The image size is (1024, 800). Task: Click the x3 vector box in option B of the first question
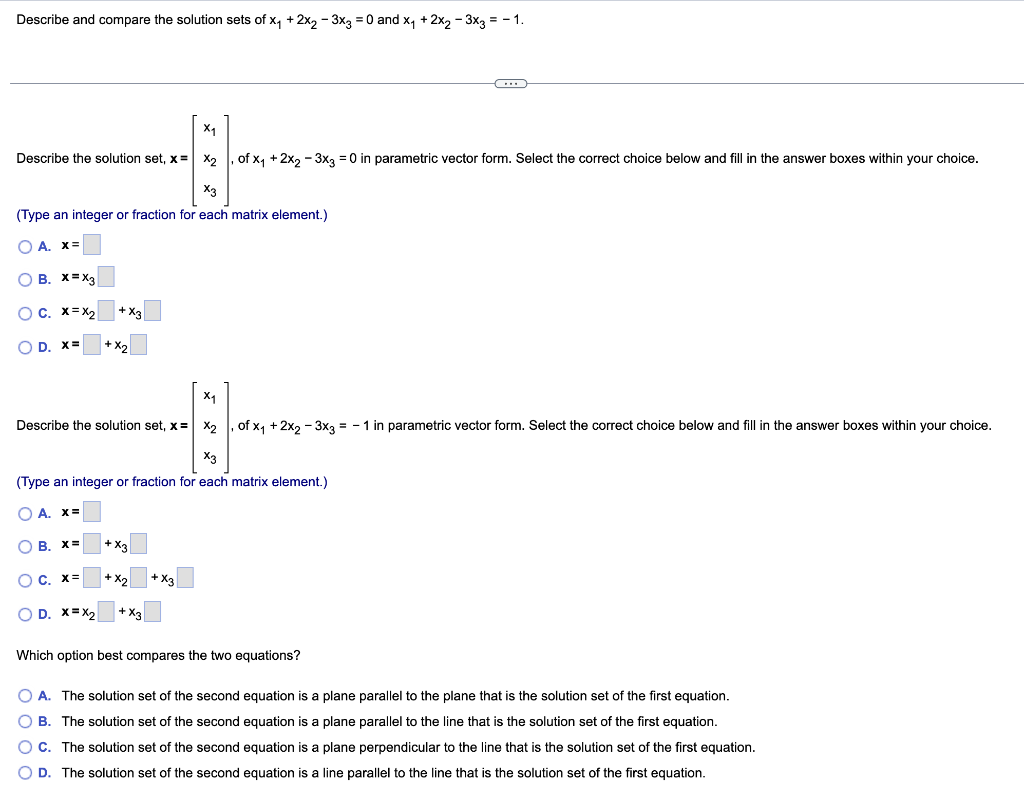pyautogui.click(x=106, y=276)
